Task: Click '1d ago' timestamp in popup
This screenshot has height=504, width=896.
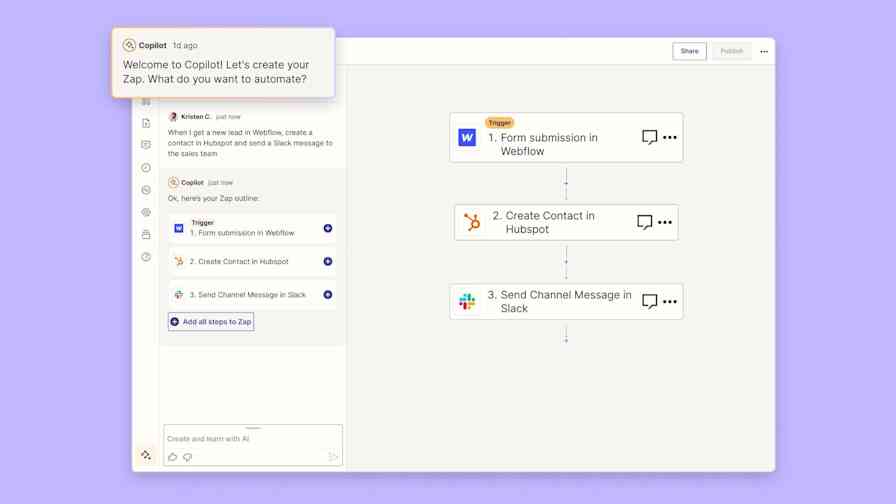Action: pyautogui.click(x=185, y=45)
